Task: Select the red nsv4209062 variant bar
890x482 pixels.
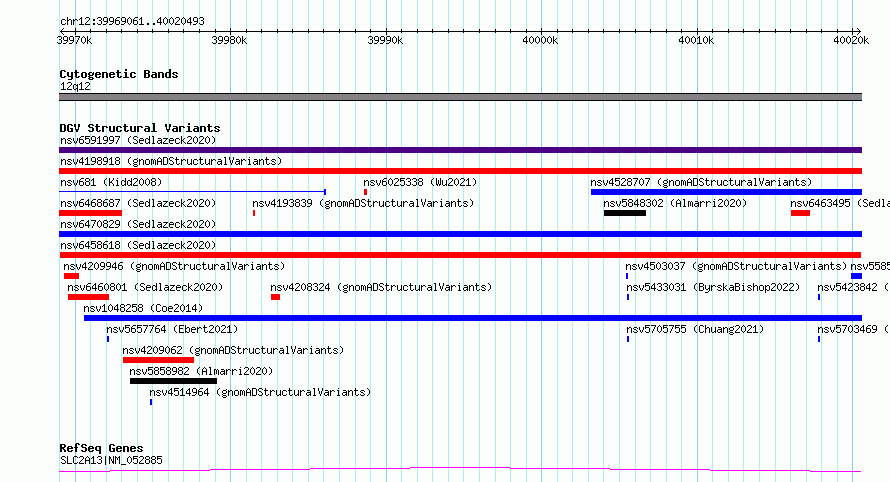Action: point(158,361)
